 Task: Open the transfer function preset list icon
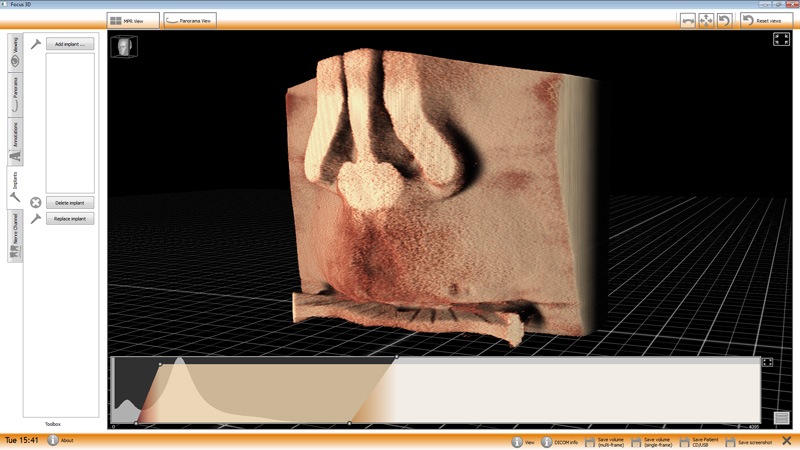[x=781, y=418]
